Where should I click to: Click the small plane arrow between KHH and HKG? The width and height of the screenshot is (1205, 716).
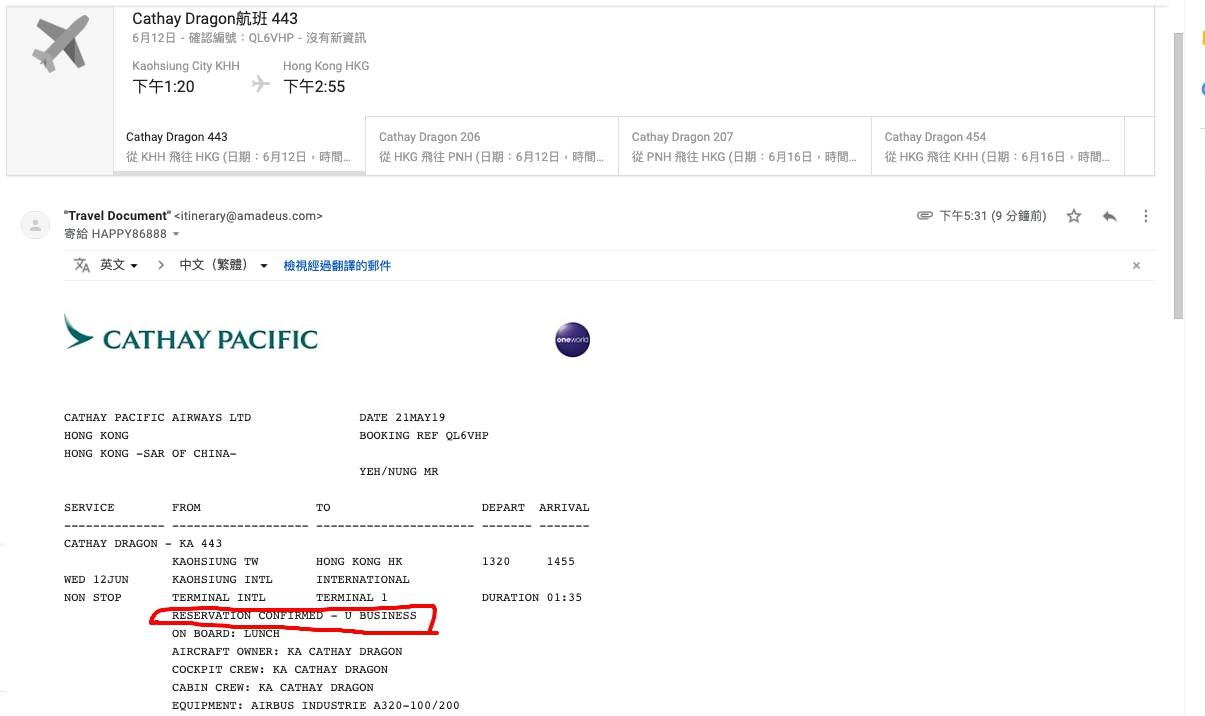coord(261,84)
